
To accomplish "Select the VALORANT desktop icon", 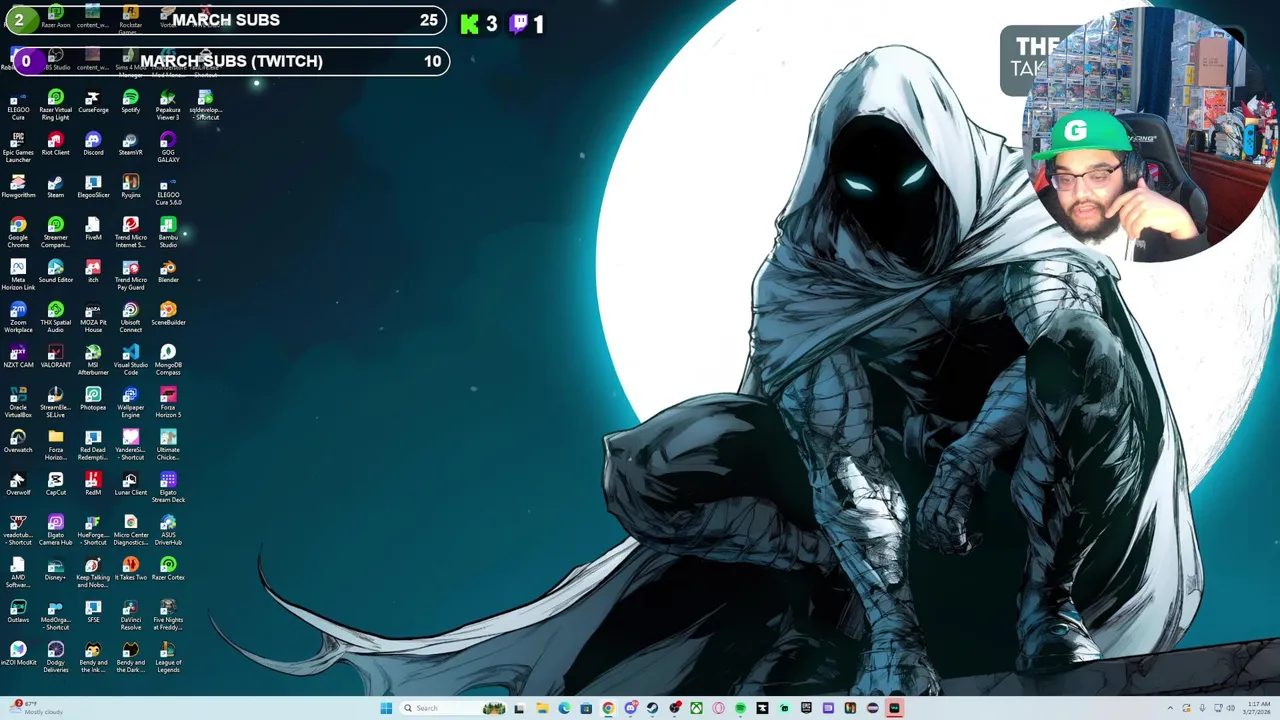I will (x=56, y=357).
